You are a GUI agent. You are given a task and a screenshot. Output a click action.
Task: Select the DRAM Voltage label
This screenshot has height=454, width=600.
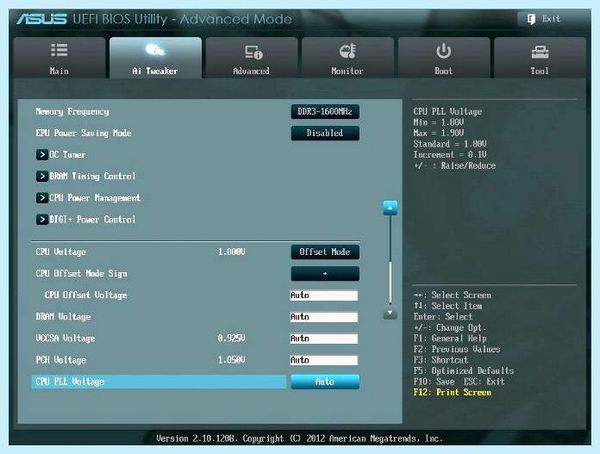[x=63, y=317]
